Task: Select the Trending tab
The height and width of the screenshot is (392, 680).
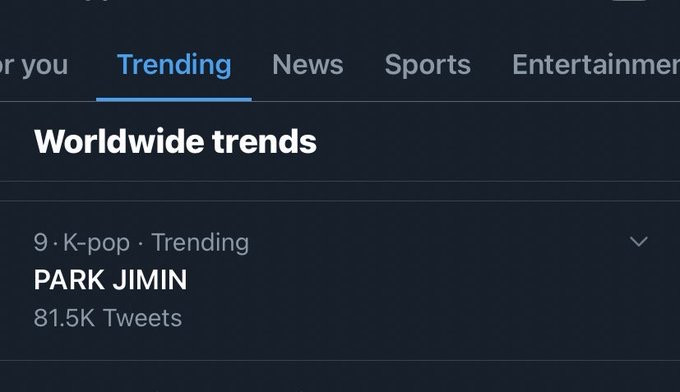Action: 174,65
